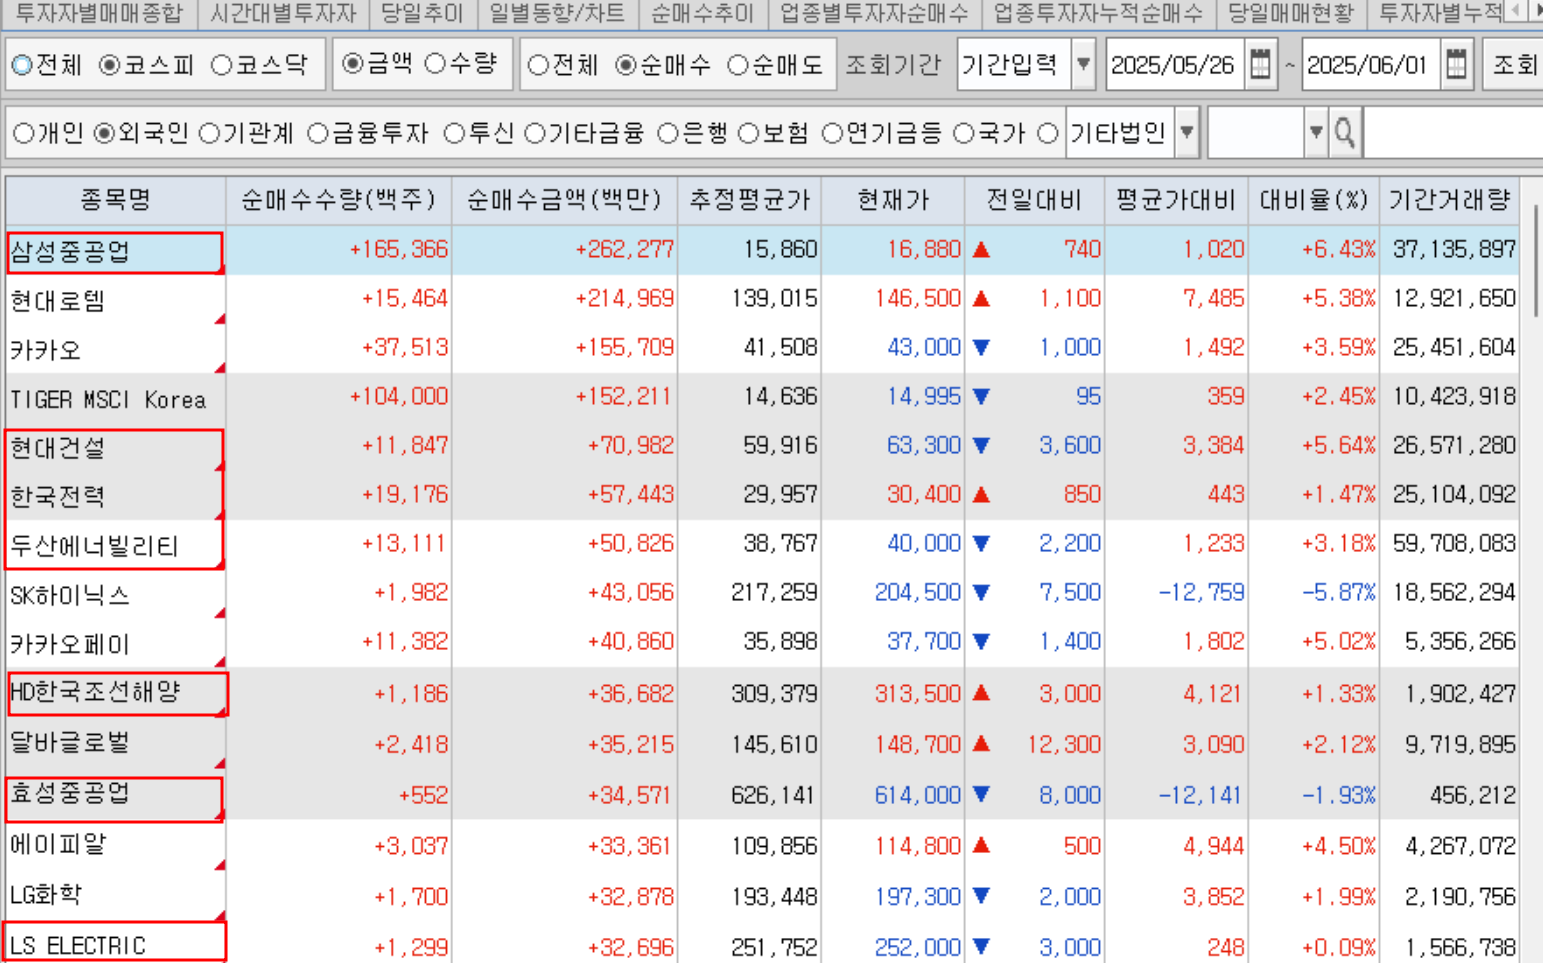Viewport: 1543px width, 963px height.
Task: Switch to the 일별동향/차트 tab
Action: coord(557,13)
